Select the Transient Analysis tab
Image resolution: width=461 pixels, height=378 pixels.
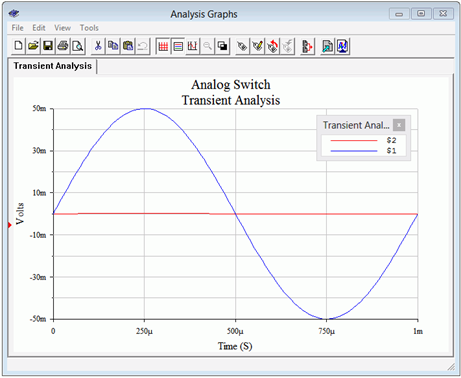(x=52, y=66)
